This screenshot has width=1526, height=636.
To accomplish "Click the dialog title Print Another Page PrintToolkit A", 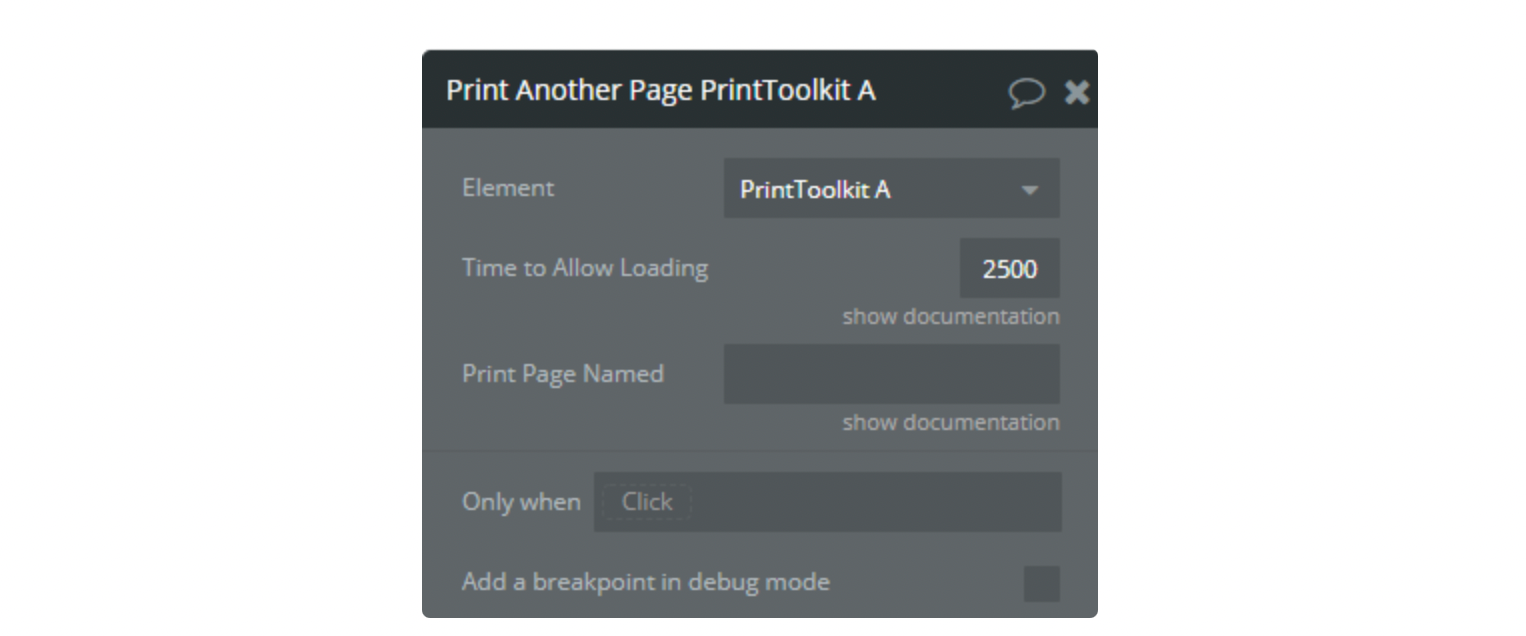I will (x=660, y=90).
